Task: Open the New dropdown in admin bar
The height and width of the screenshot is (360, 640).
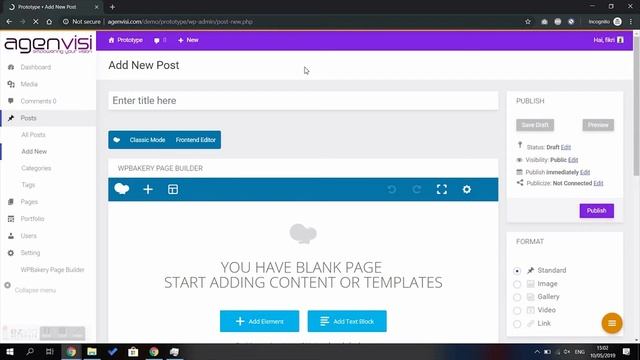Action: tap(188, 40)
